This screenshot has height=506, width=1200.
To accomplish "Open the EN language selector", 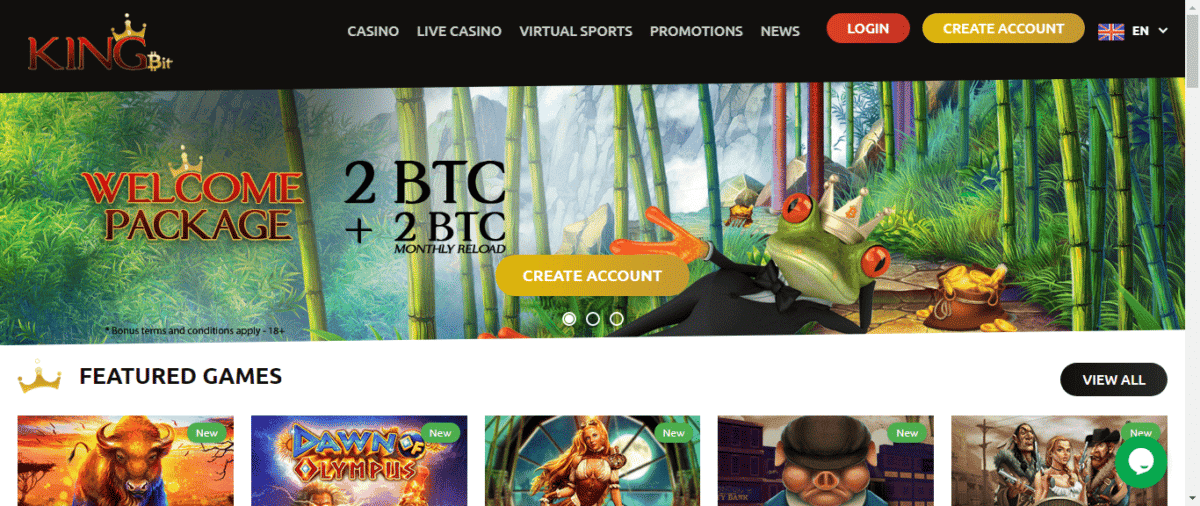I will click(1133, 31).
